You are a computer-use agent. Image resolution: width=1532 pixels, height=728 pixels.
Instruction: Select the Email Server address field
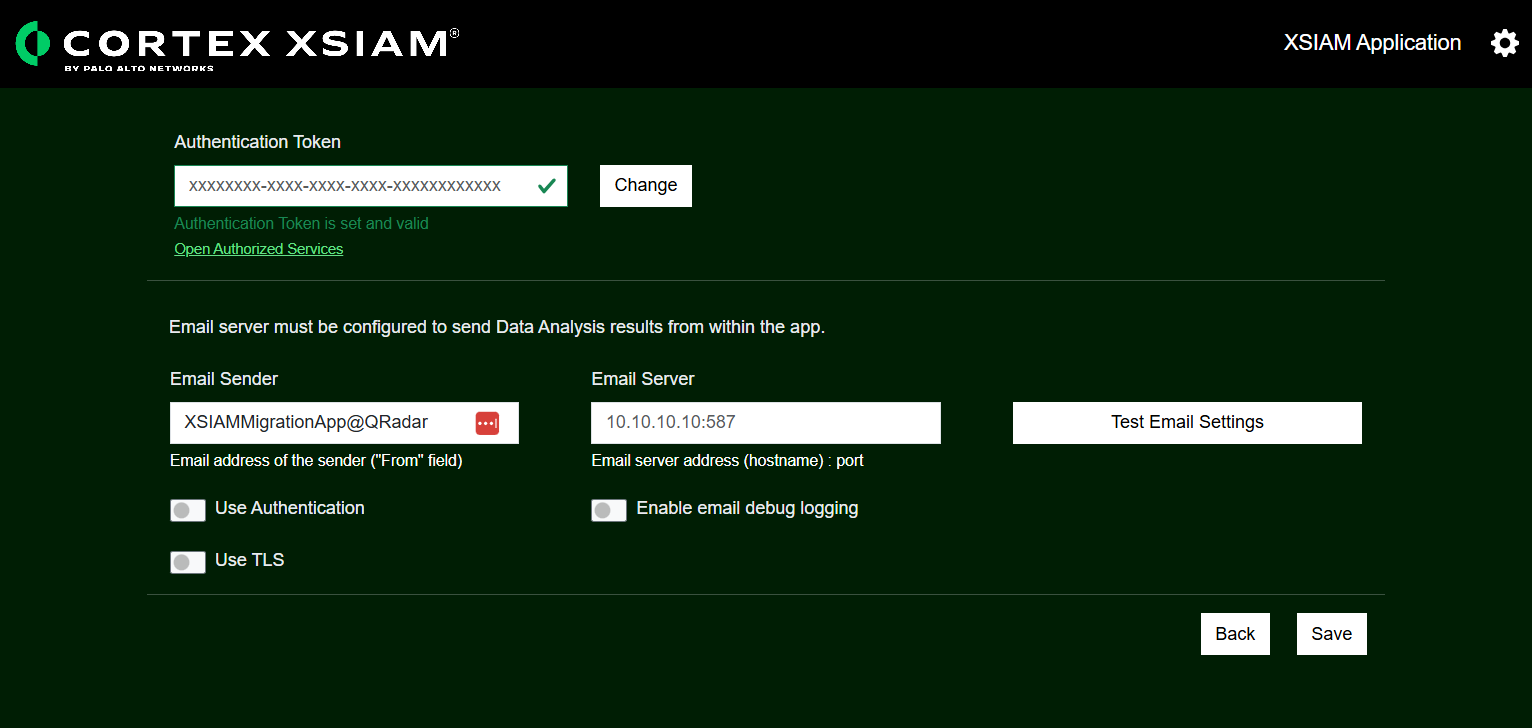tap(766, 423)
